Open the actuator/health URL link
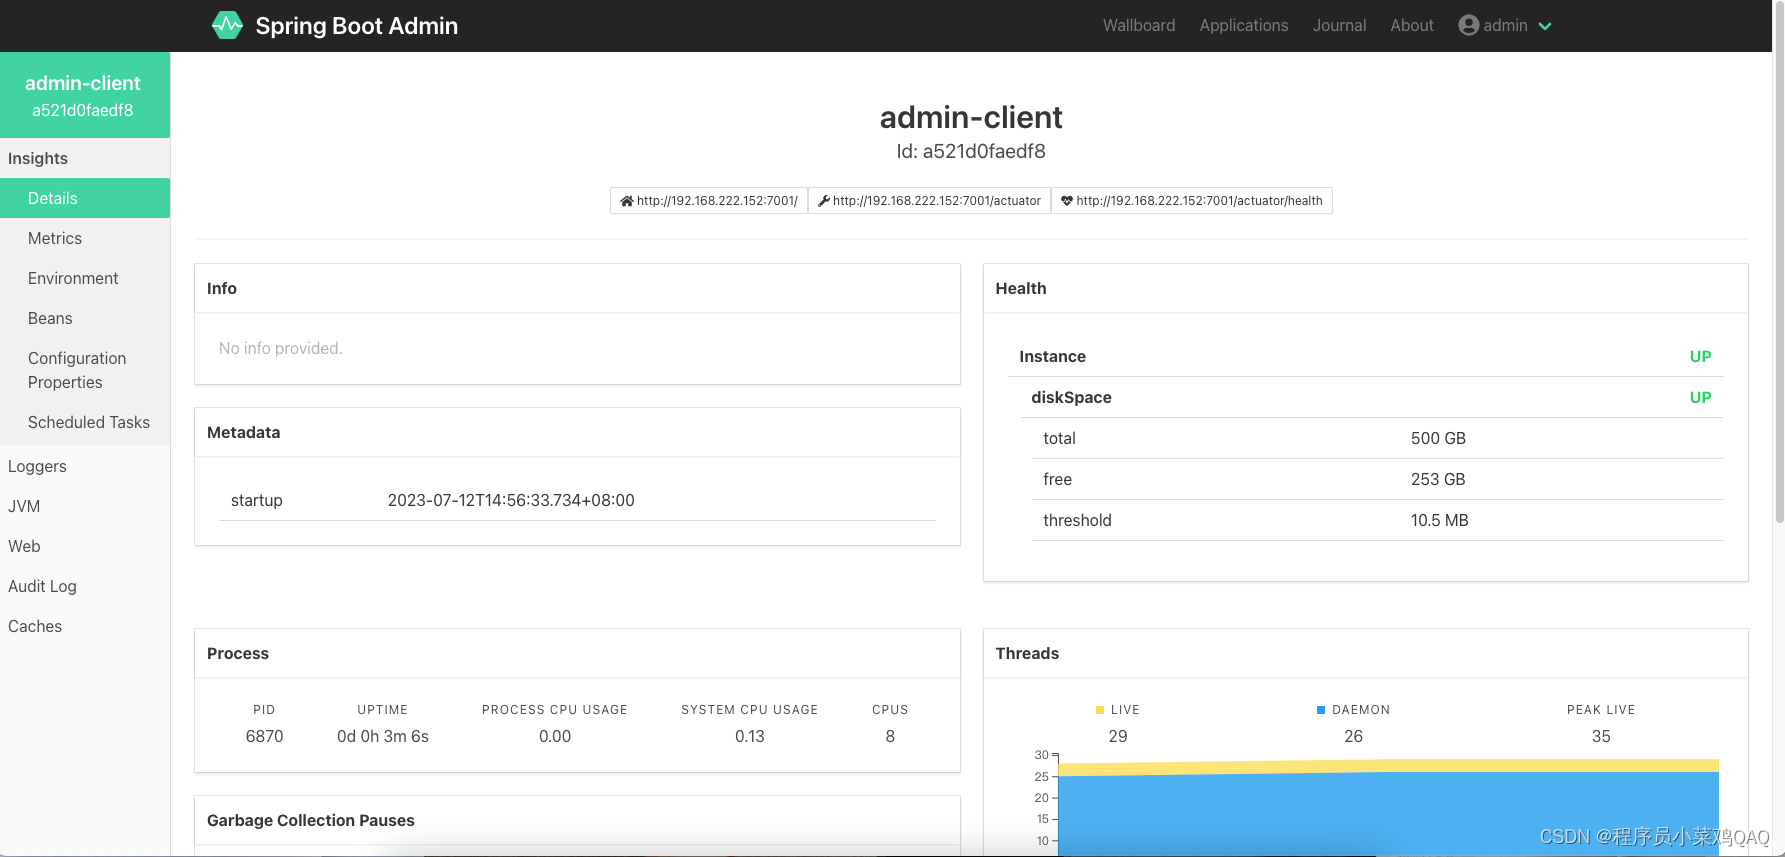This screenshot has width=1785, height=857. [x=1191, y=201]
